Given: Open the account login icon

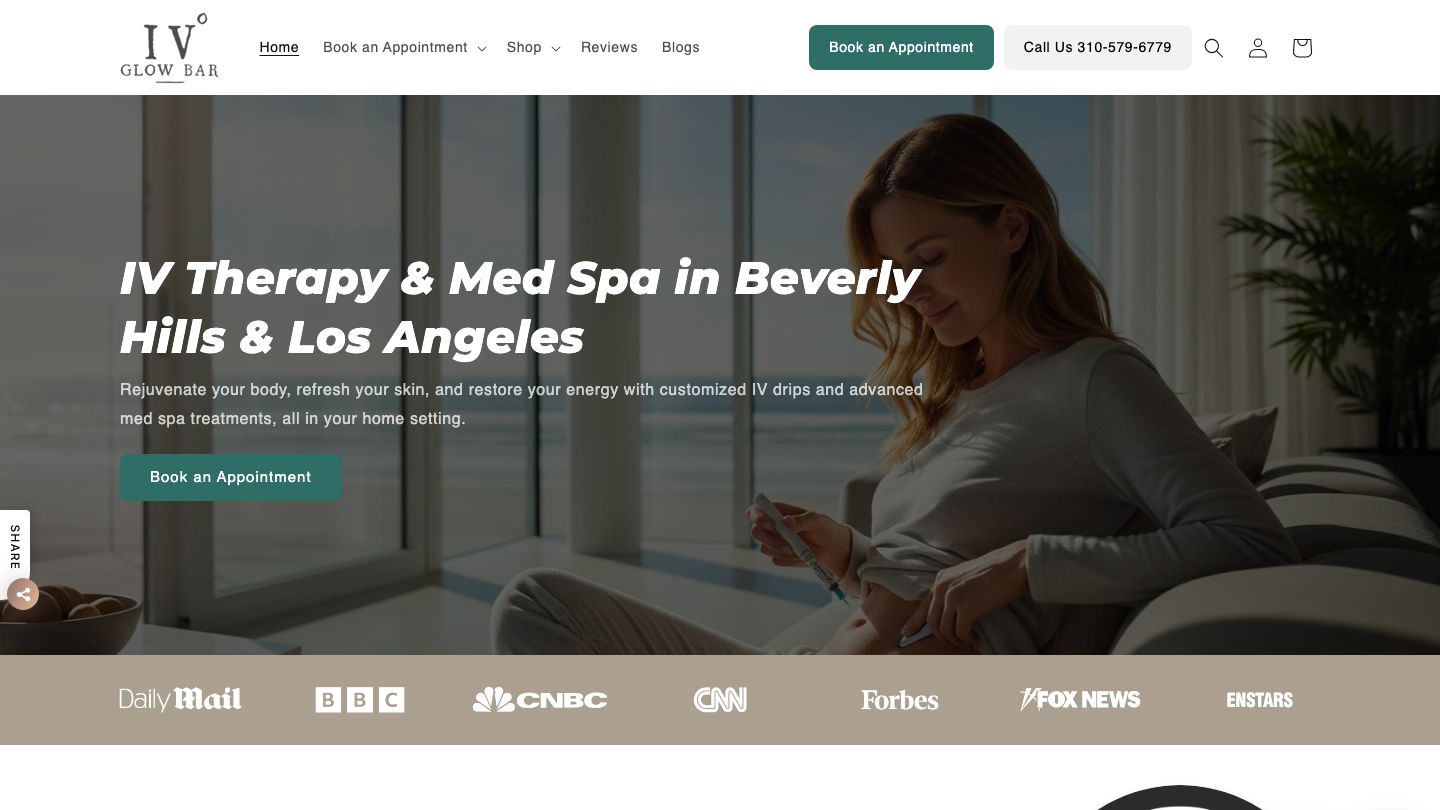Looking at the screenshot, I should [1258, 48].
